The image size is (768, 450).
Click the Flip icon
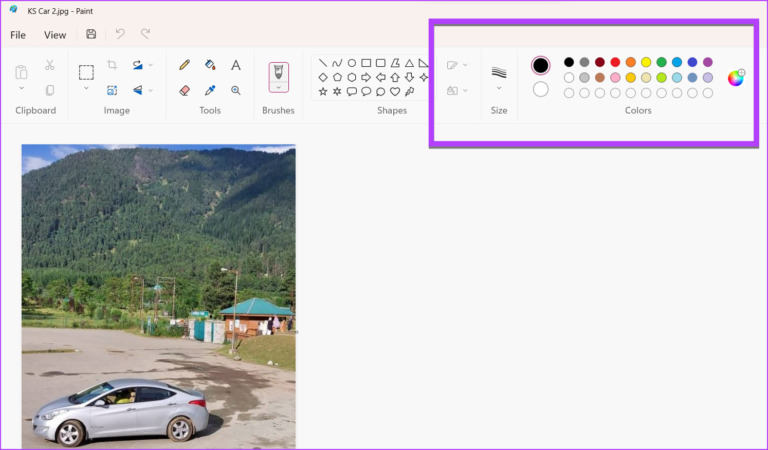[x=138, y=90]
